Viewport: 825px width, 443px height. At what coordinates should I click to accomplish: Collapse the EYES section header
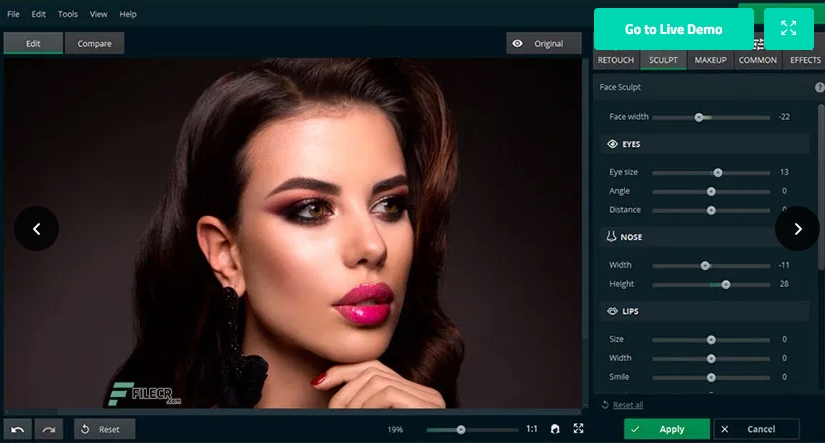pyautogui.click(x=705, y=144)
